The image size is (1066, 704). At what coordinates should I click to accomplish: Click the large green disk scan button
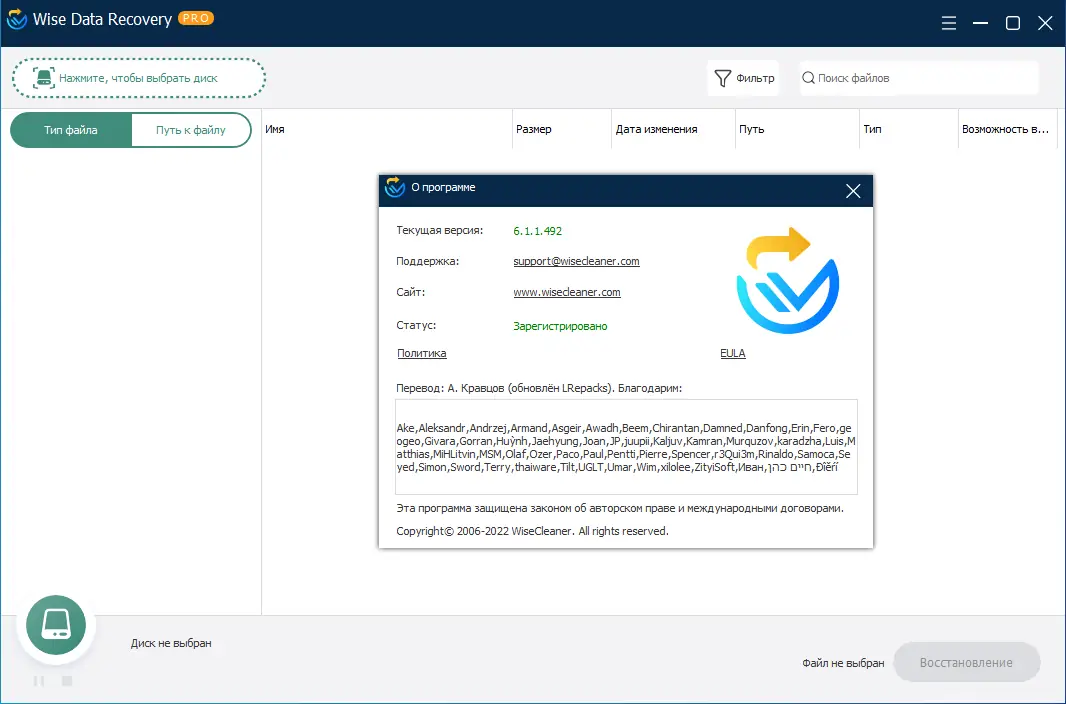click(x=56, y=624)
